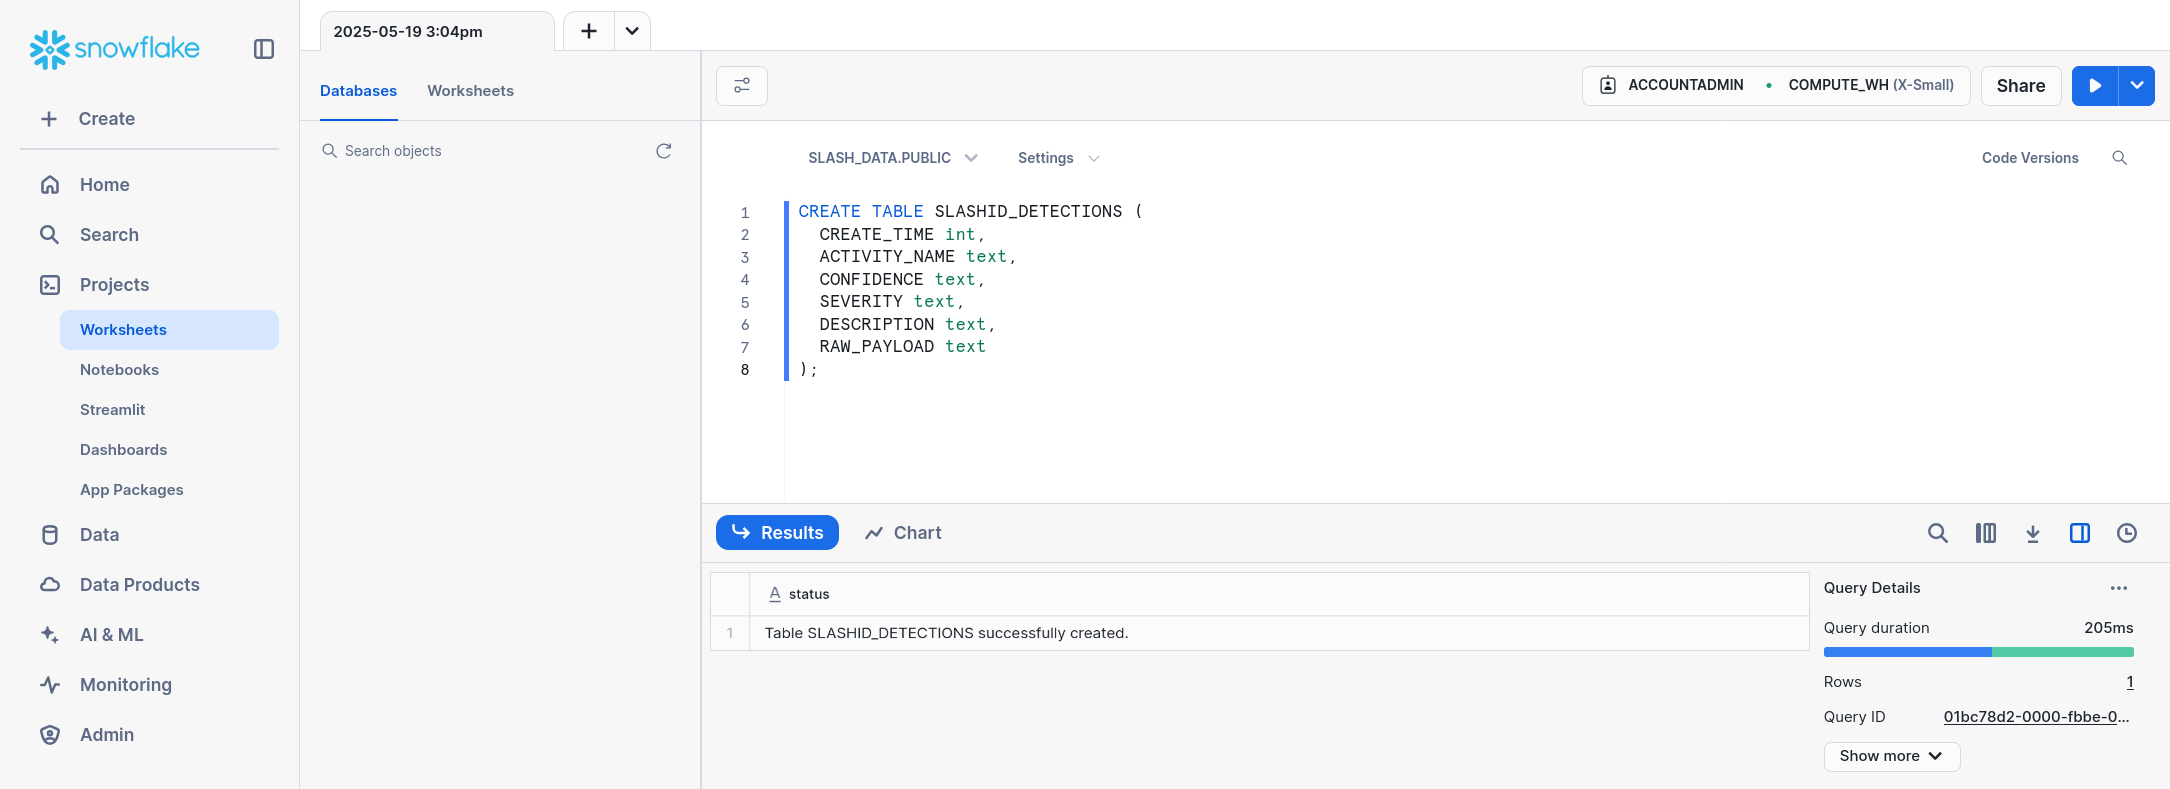
Task: Open the Query ID link
Action: click(x=2036, y=717)
